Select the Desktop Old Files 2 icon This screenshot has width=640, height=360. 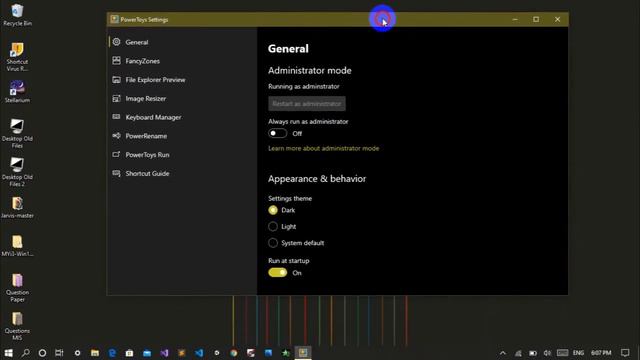point(17,171)
